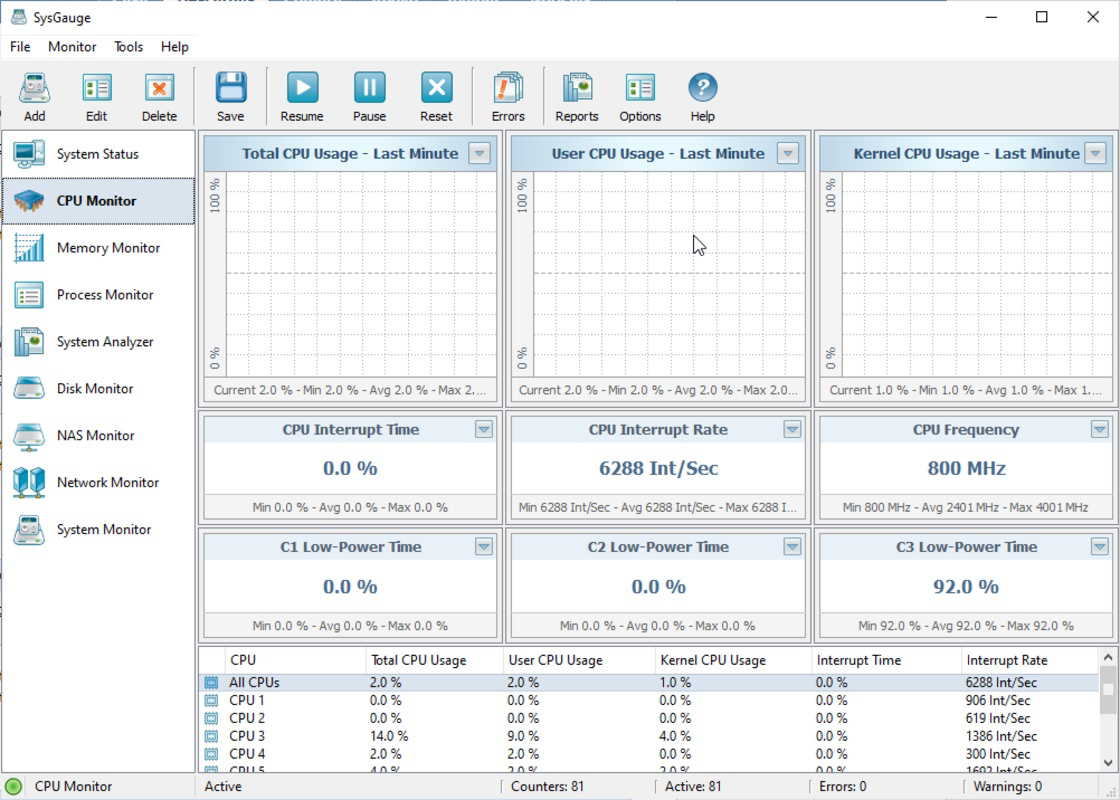Sort by Interrupt Rate column header
This screenshot has width=1120, height=800.
pos(1029,661)
